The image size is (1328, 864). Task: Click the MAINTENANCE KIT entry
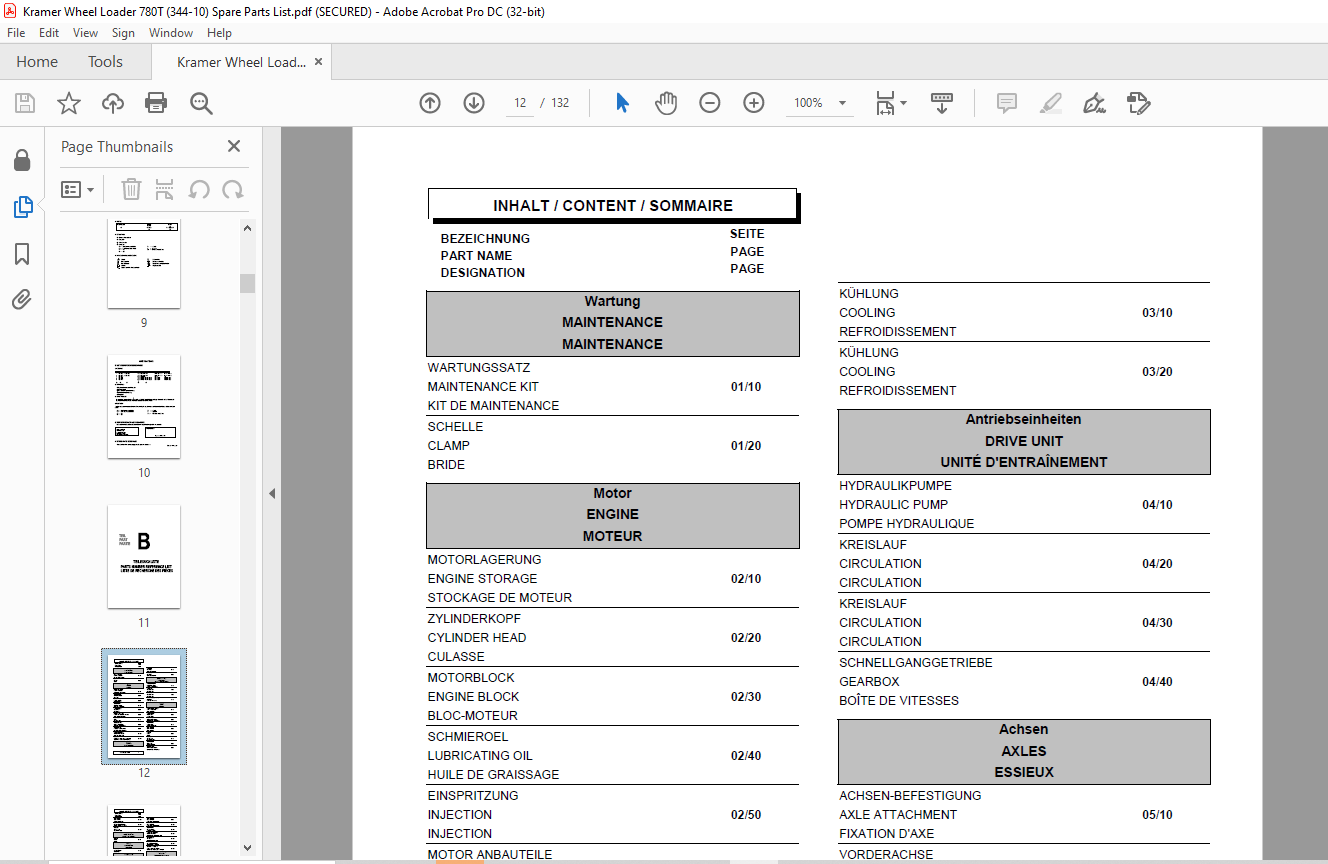point(483,387)
